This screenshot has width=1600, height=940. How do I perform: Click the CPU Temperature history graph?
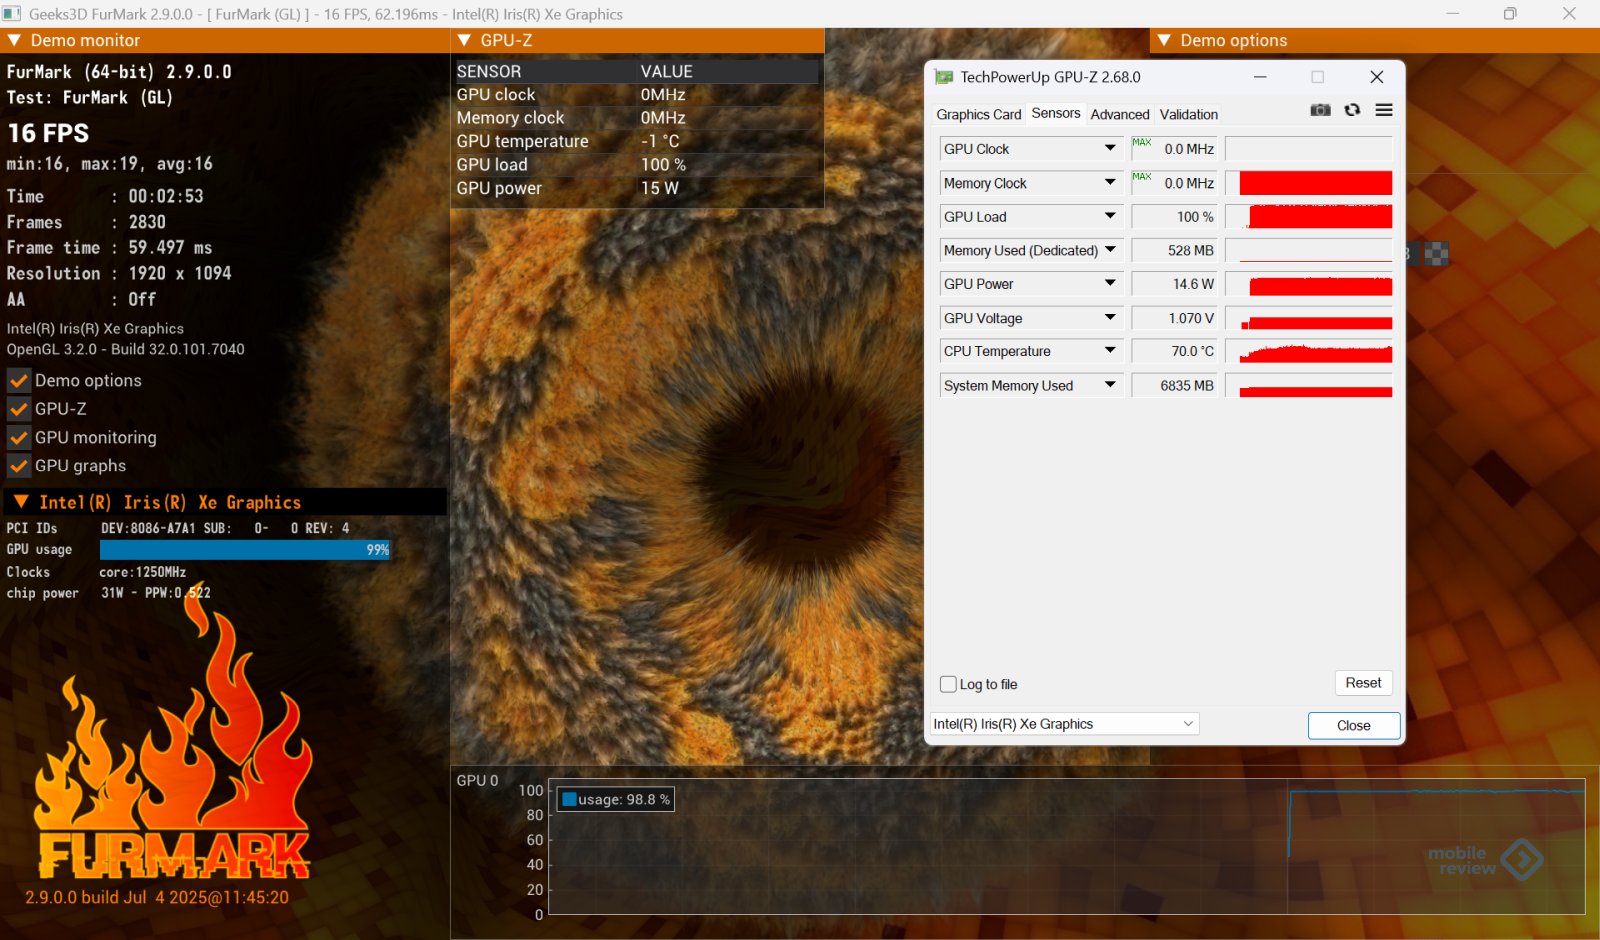click(1309, 352)
